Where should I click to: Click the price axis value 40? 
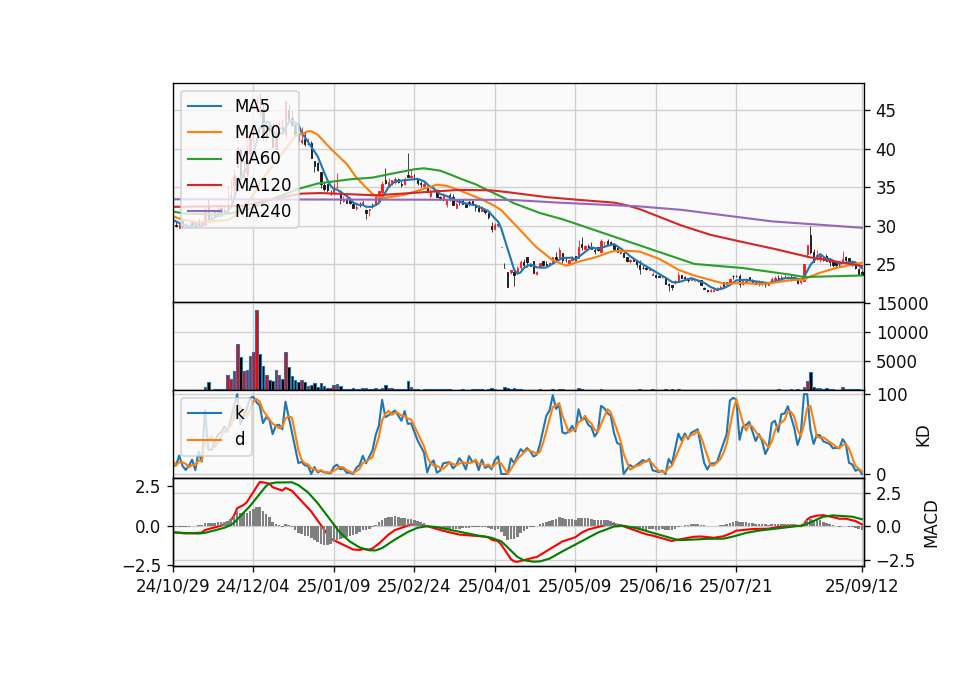pos(885,150)
